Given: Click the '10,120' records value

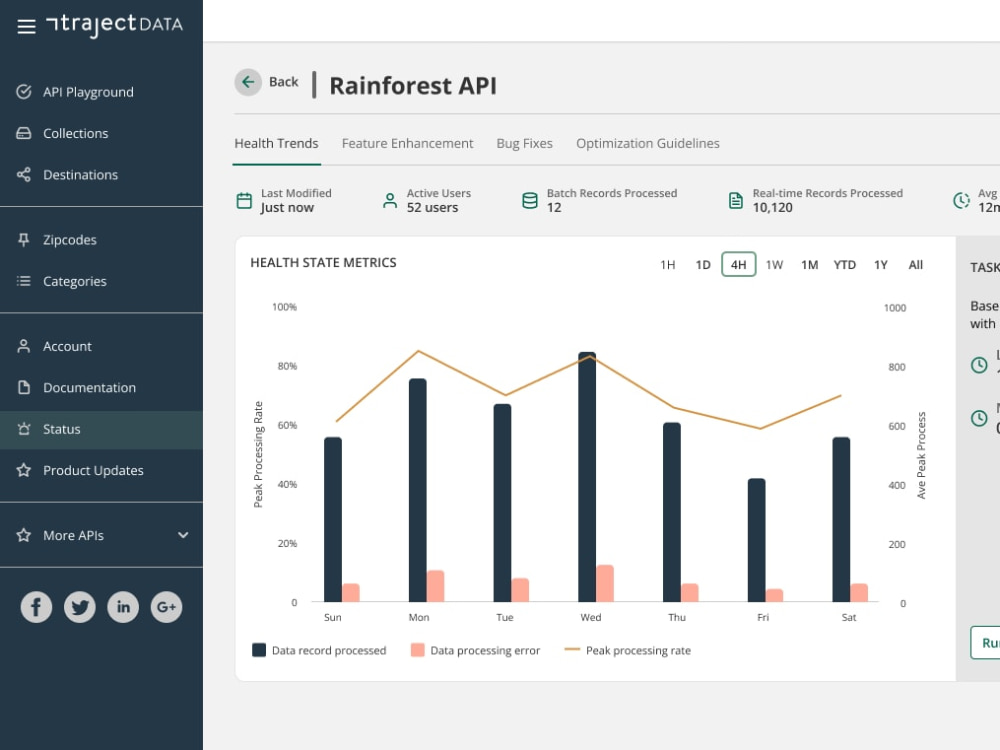Looking at the screenshot, I should tap(772, 208).
